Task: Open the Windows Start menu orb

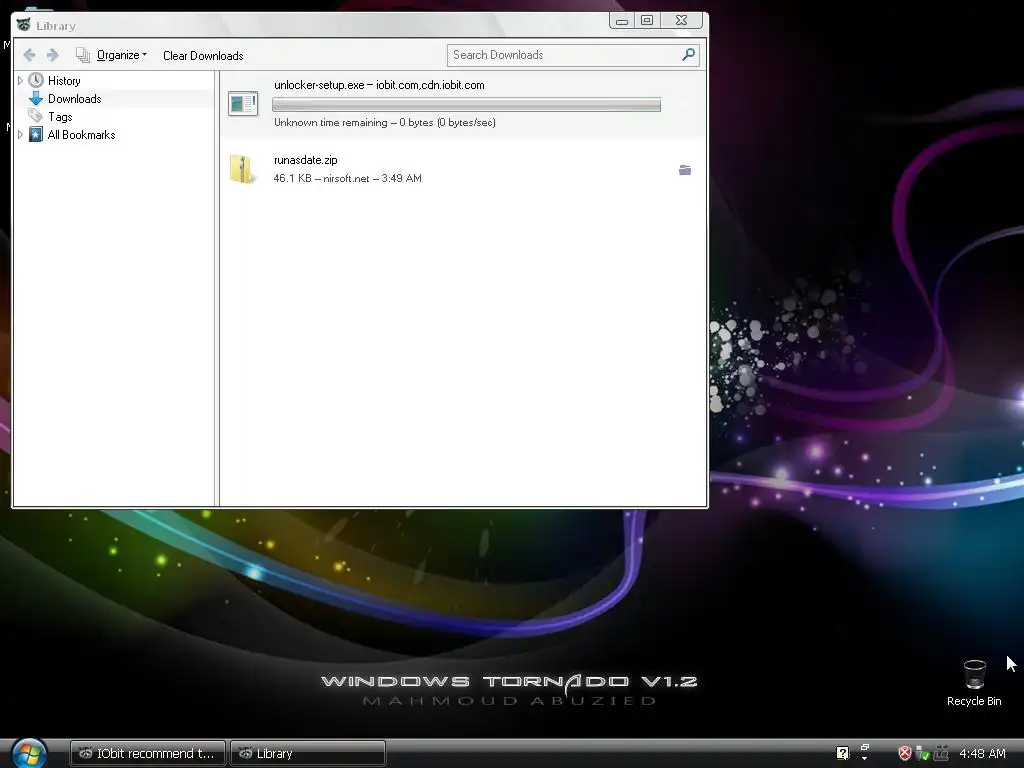Action: (29, 753)
